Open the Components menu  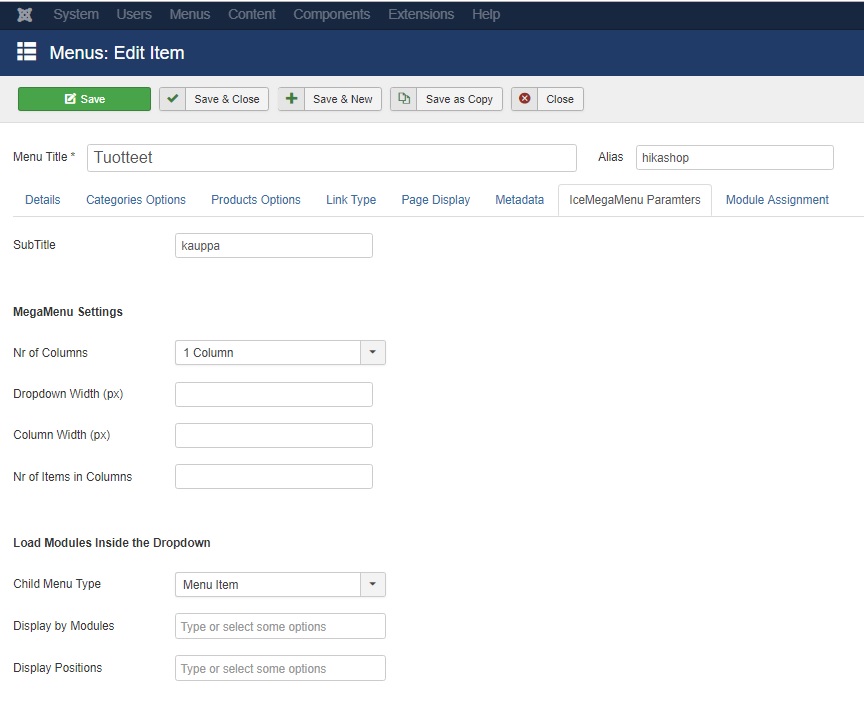click(x=332, y=14)
